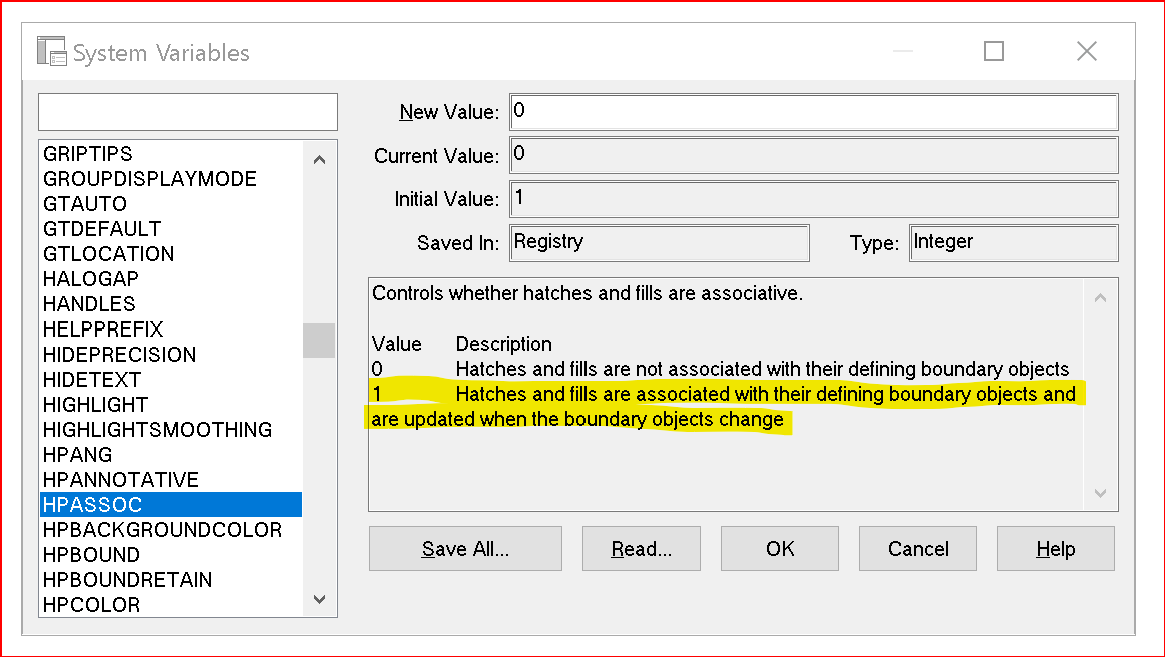The image size is (1166, 658).
Task: Click the description panel scroll-up arrow
Action: click(x=1101, y=297)
